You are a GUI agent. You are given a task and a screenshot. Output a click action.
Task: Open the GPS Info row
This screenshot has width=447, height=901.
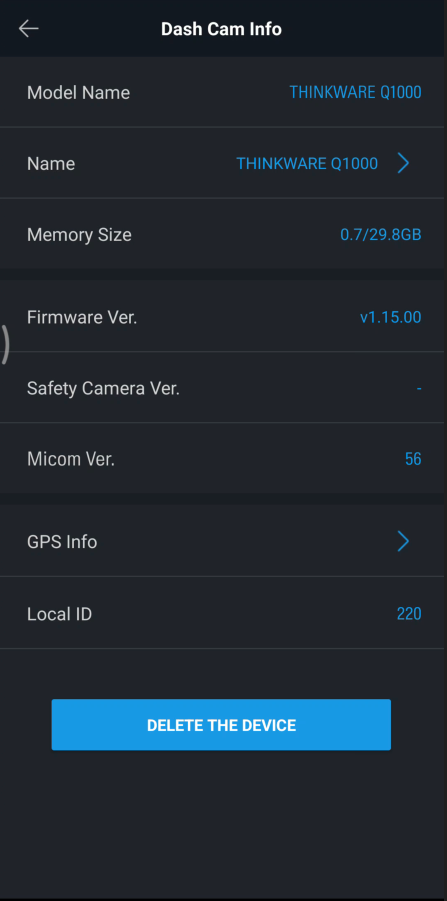[224, 541]
